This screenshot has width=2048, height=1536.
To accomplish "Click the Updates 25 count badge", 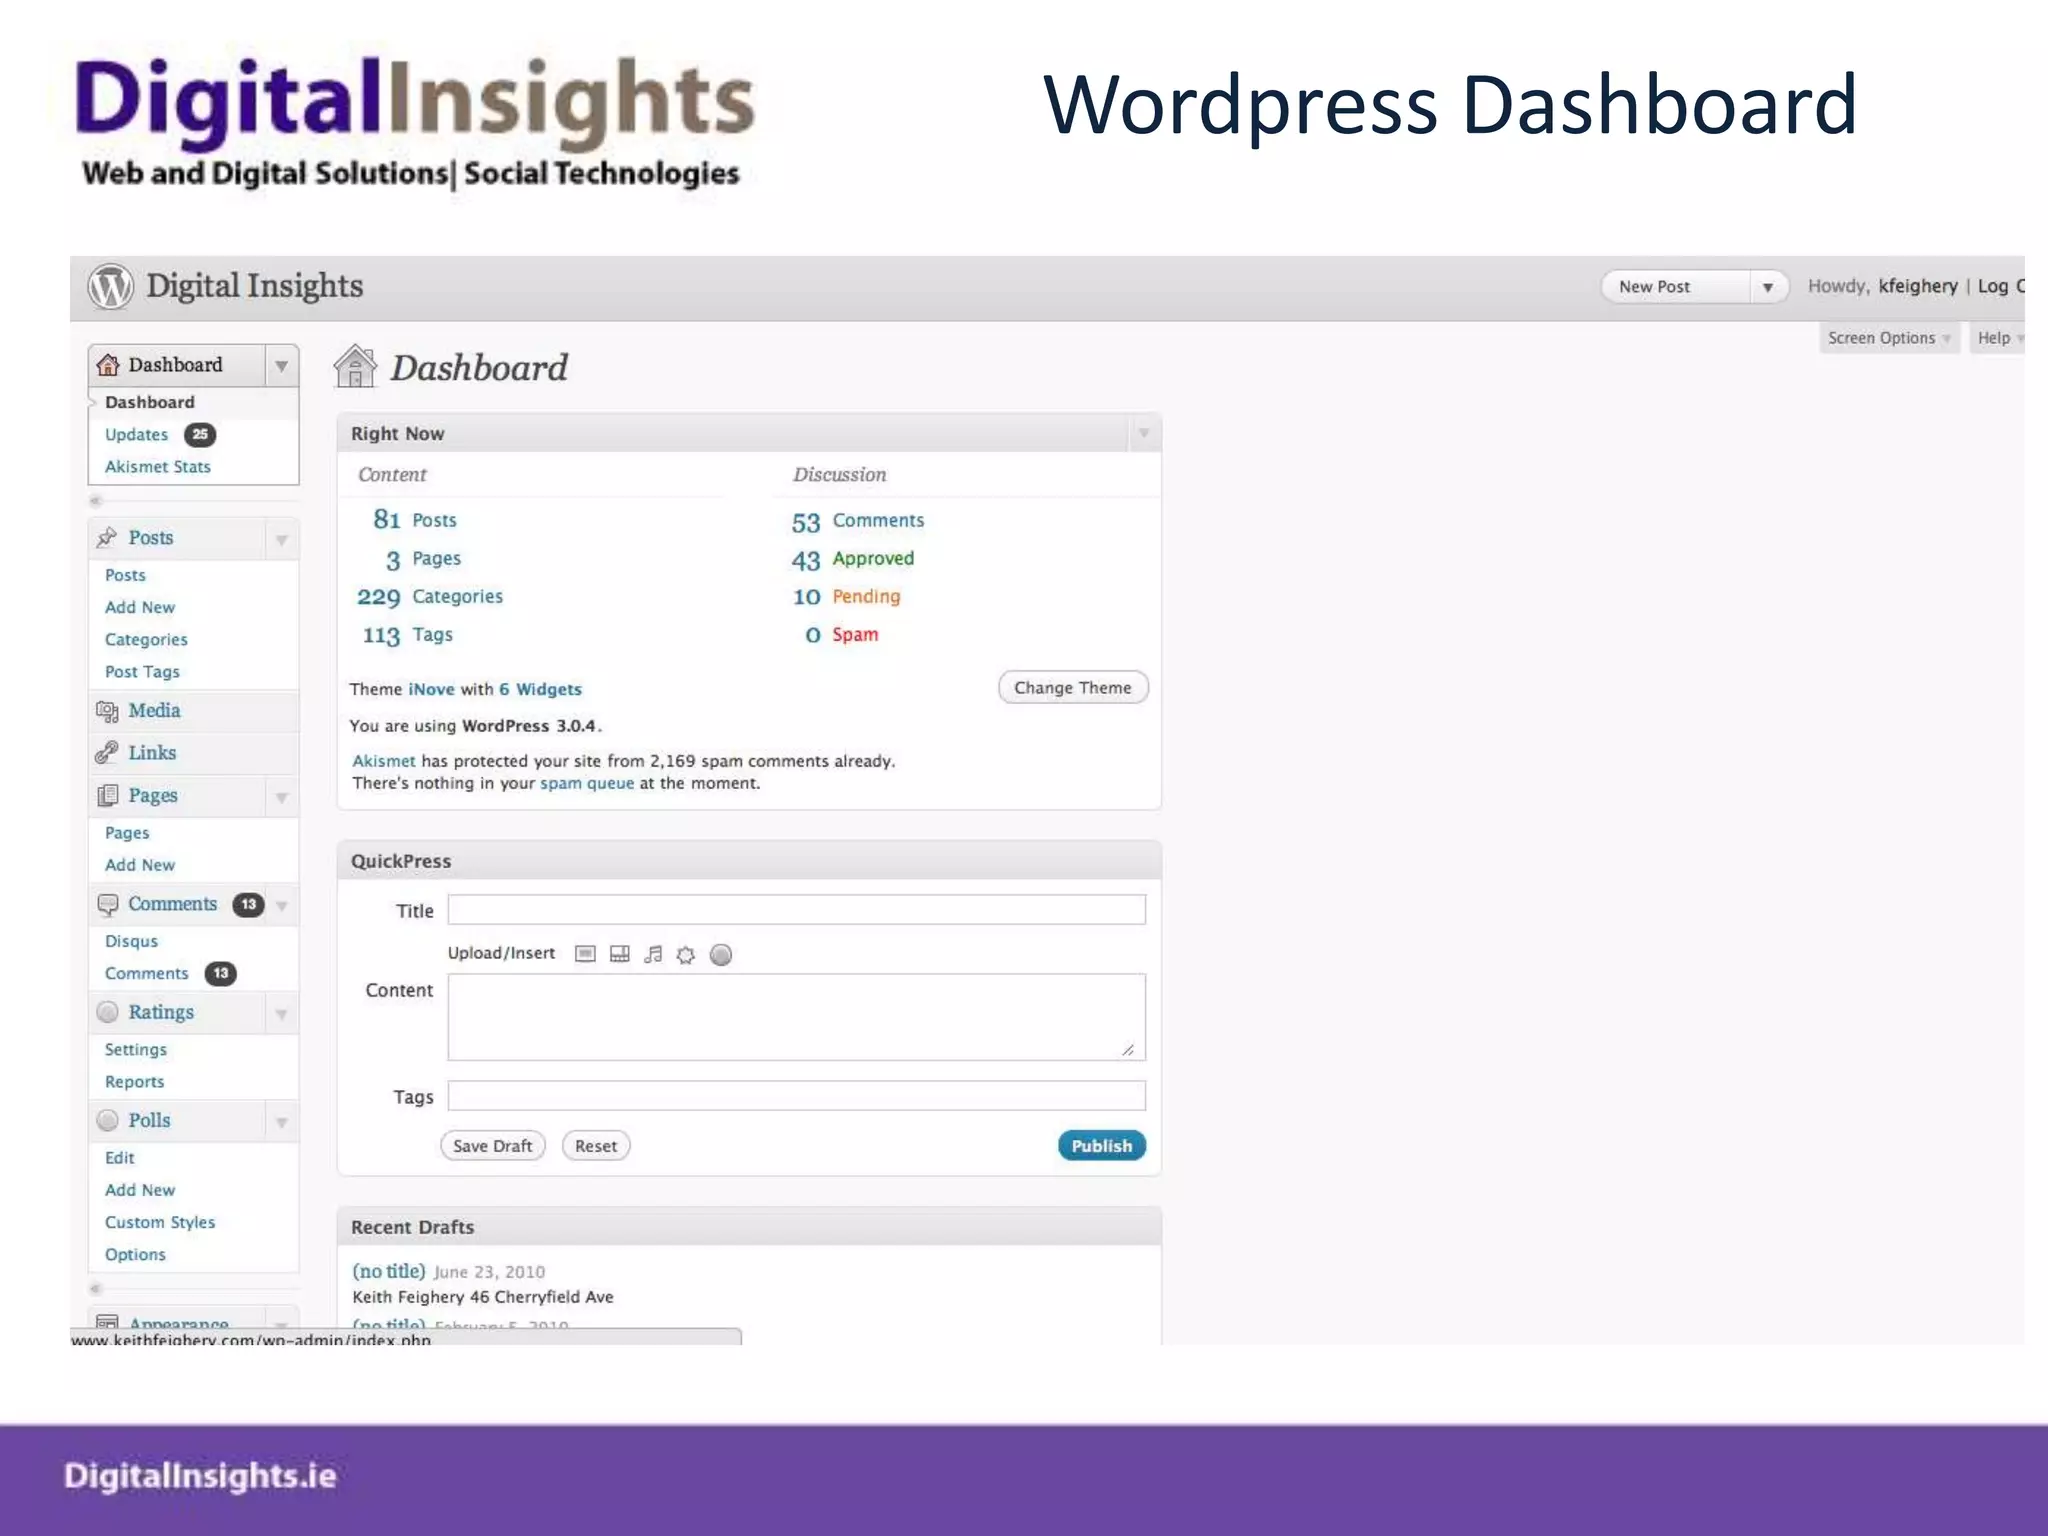I will (x=200, y=434).
